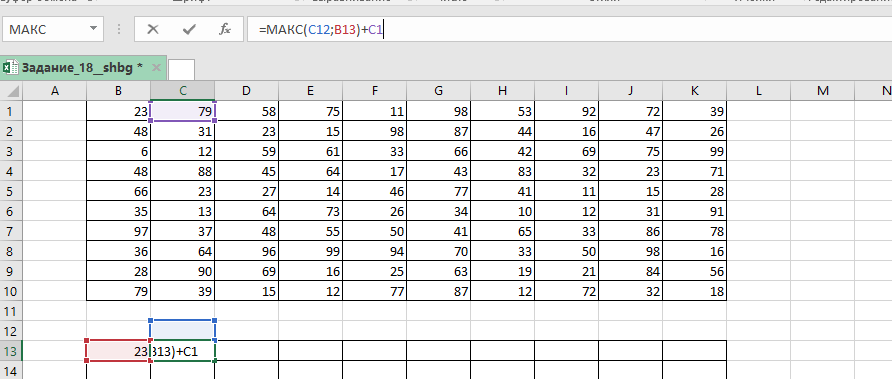Close the Задание_18_shbg workbook tab

tap(156, 68)
